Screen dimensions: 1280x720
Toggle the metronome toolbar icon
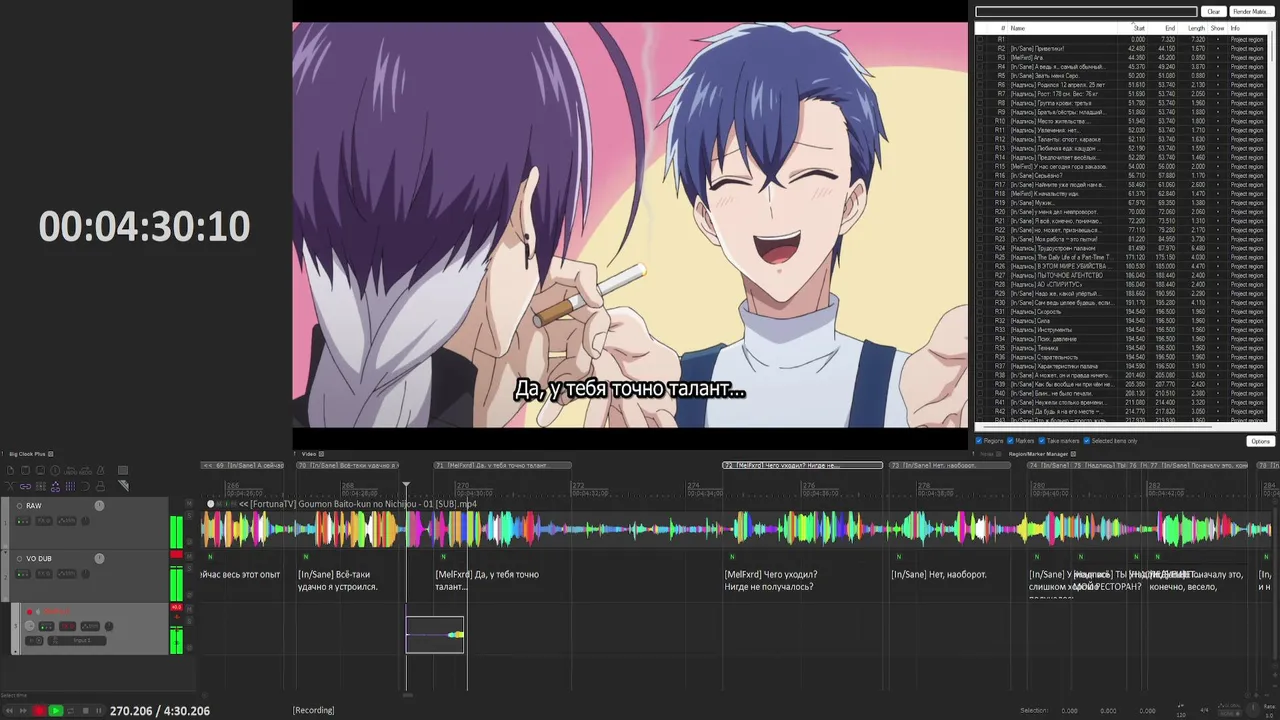point(100,471)
